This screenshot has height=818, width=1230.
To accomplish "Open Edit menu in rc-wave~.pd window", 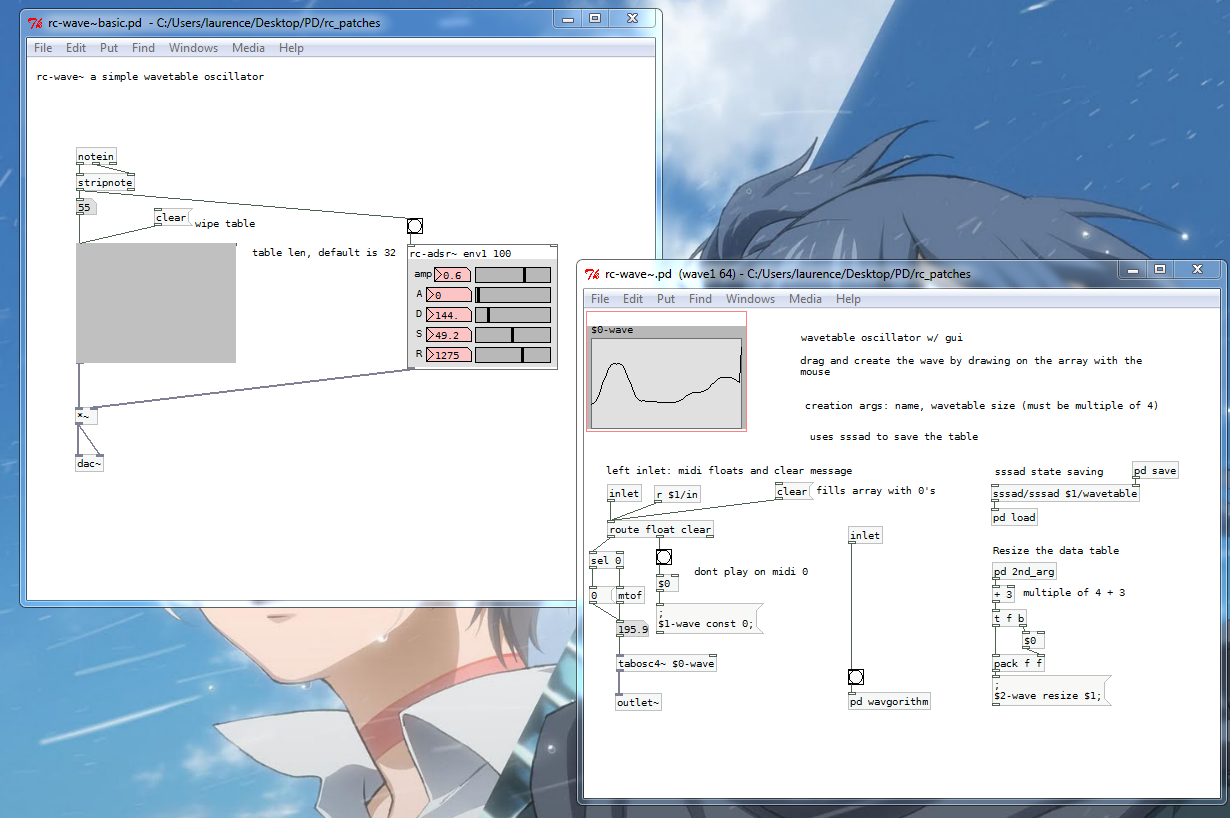I will [633, 299].
